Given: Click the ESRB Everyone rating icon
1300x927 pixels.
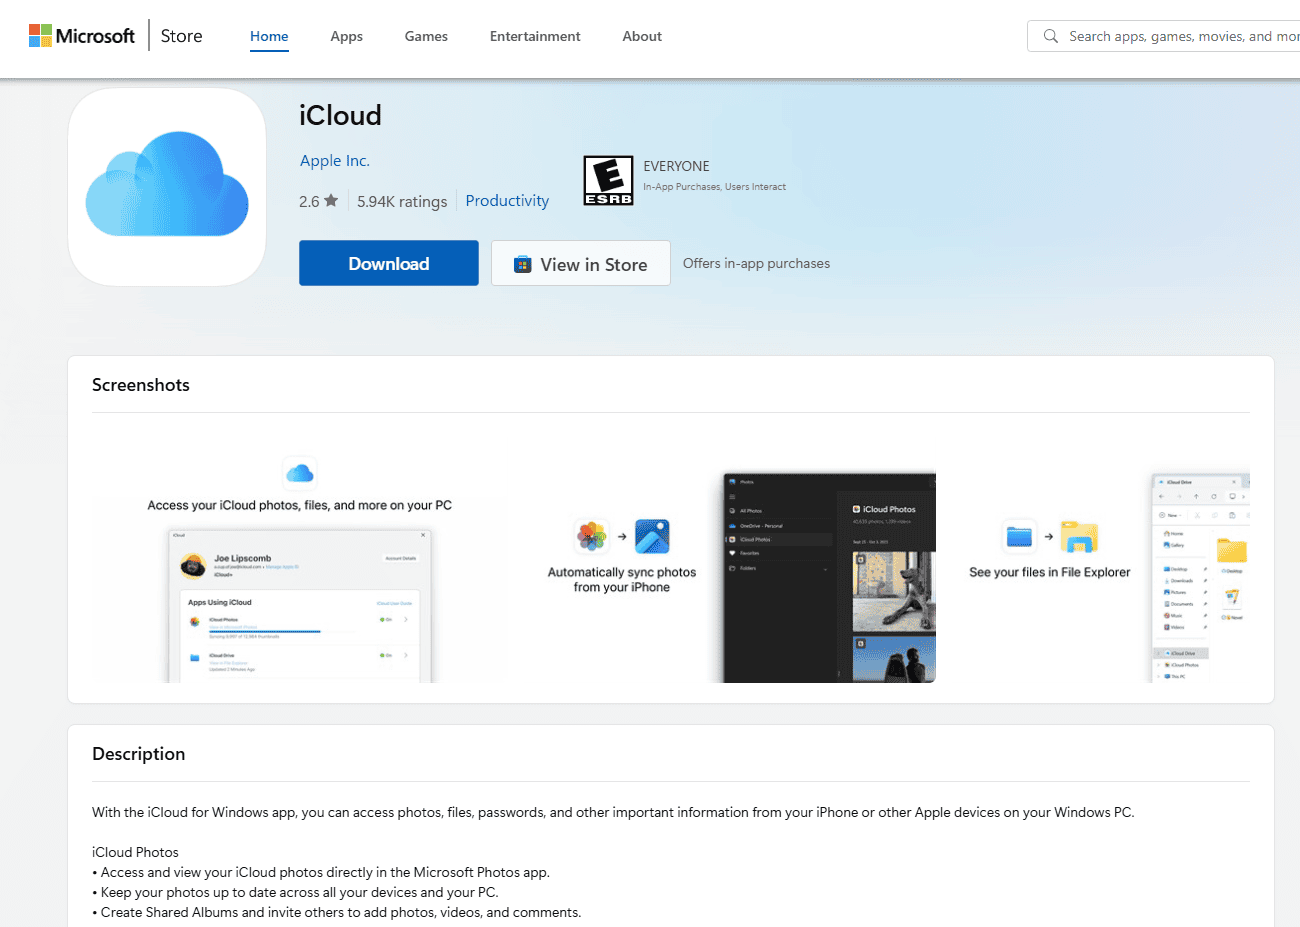Looking at the screenshot, I should pyautogui.click(x=608, y=181).
